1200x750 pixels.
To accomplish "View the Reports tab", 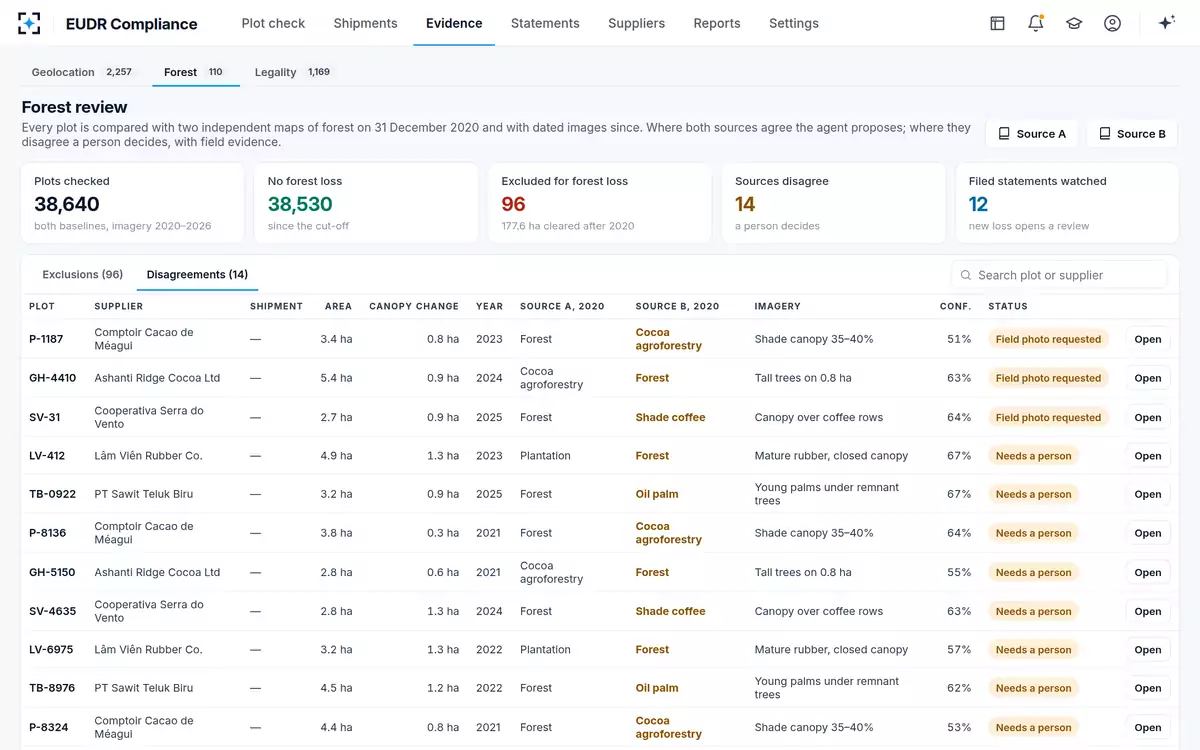I will point(717,23).
